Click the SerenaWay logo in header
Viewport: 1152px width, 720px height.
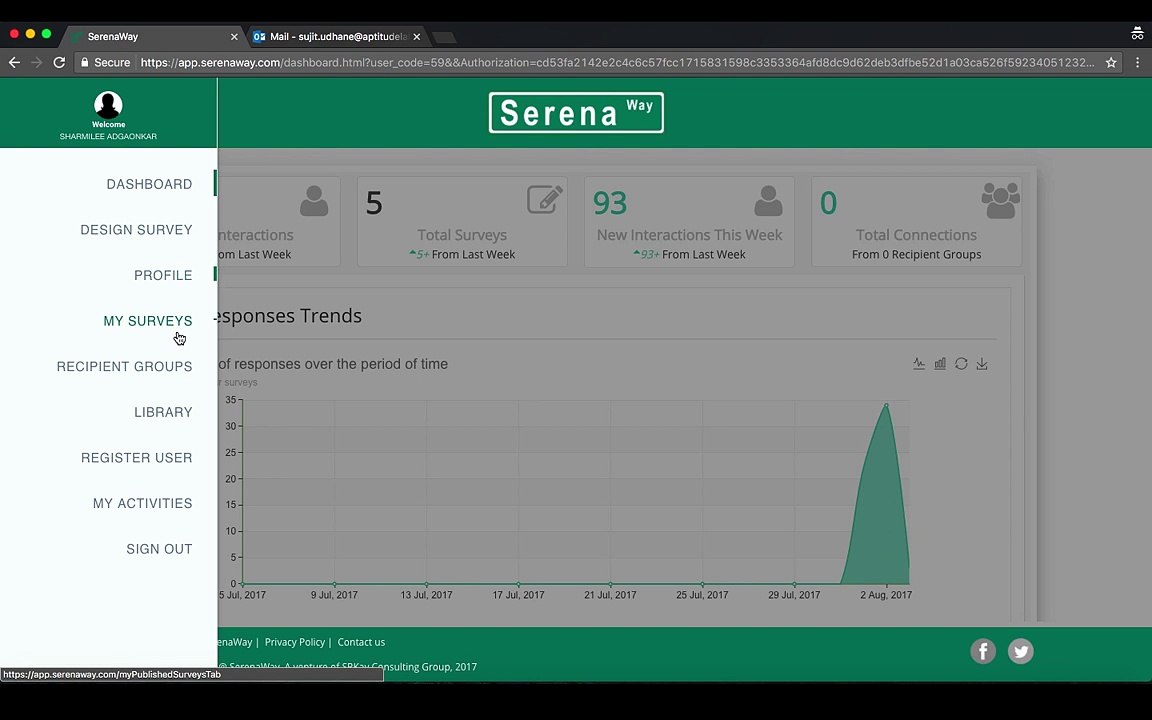(x=576, y=112)
